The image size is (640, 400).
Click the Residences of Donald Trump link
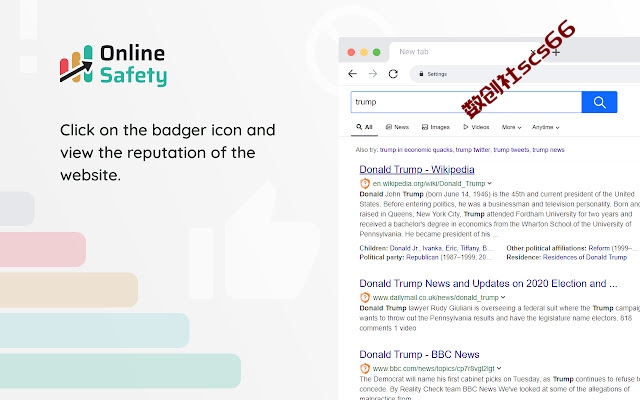point(585,257)
